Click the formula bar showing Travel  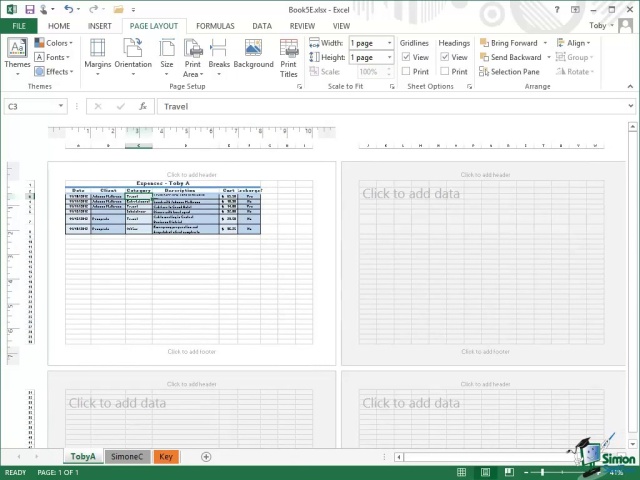391,107
